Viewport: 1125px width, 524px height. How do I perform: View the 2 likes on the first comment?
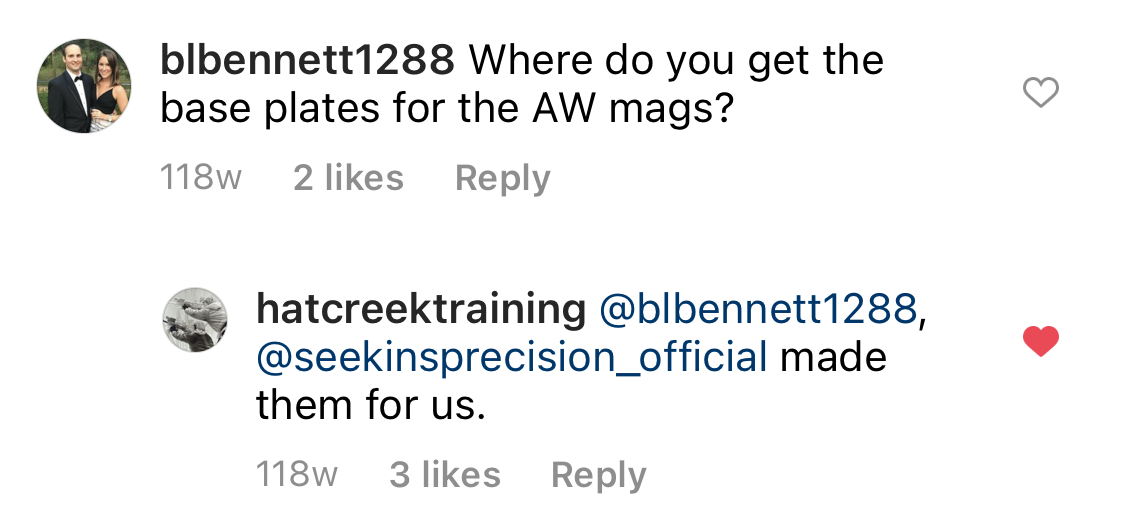(x=348, y=178)
